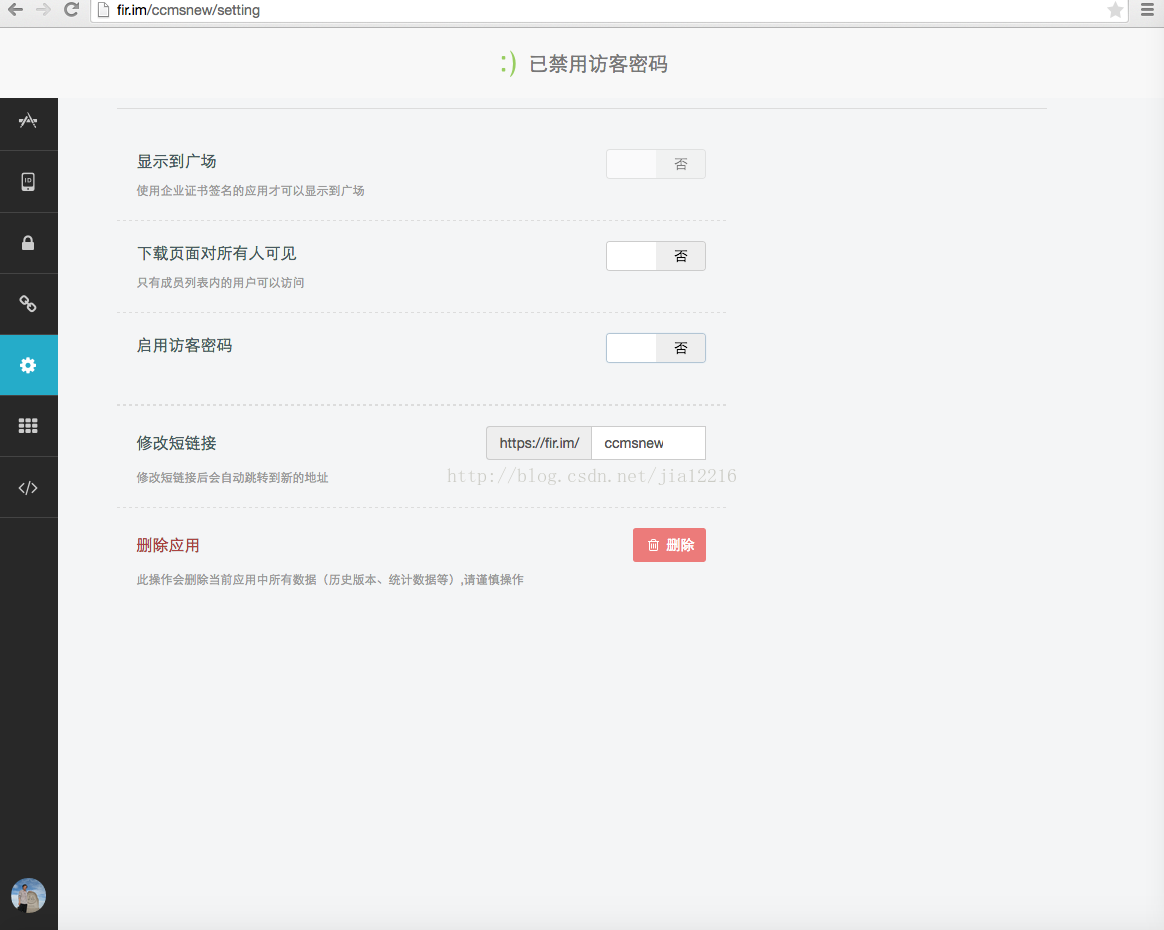Open the link chain sidebar icon
Screen dimensions: 1164x930
point(28,304)
